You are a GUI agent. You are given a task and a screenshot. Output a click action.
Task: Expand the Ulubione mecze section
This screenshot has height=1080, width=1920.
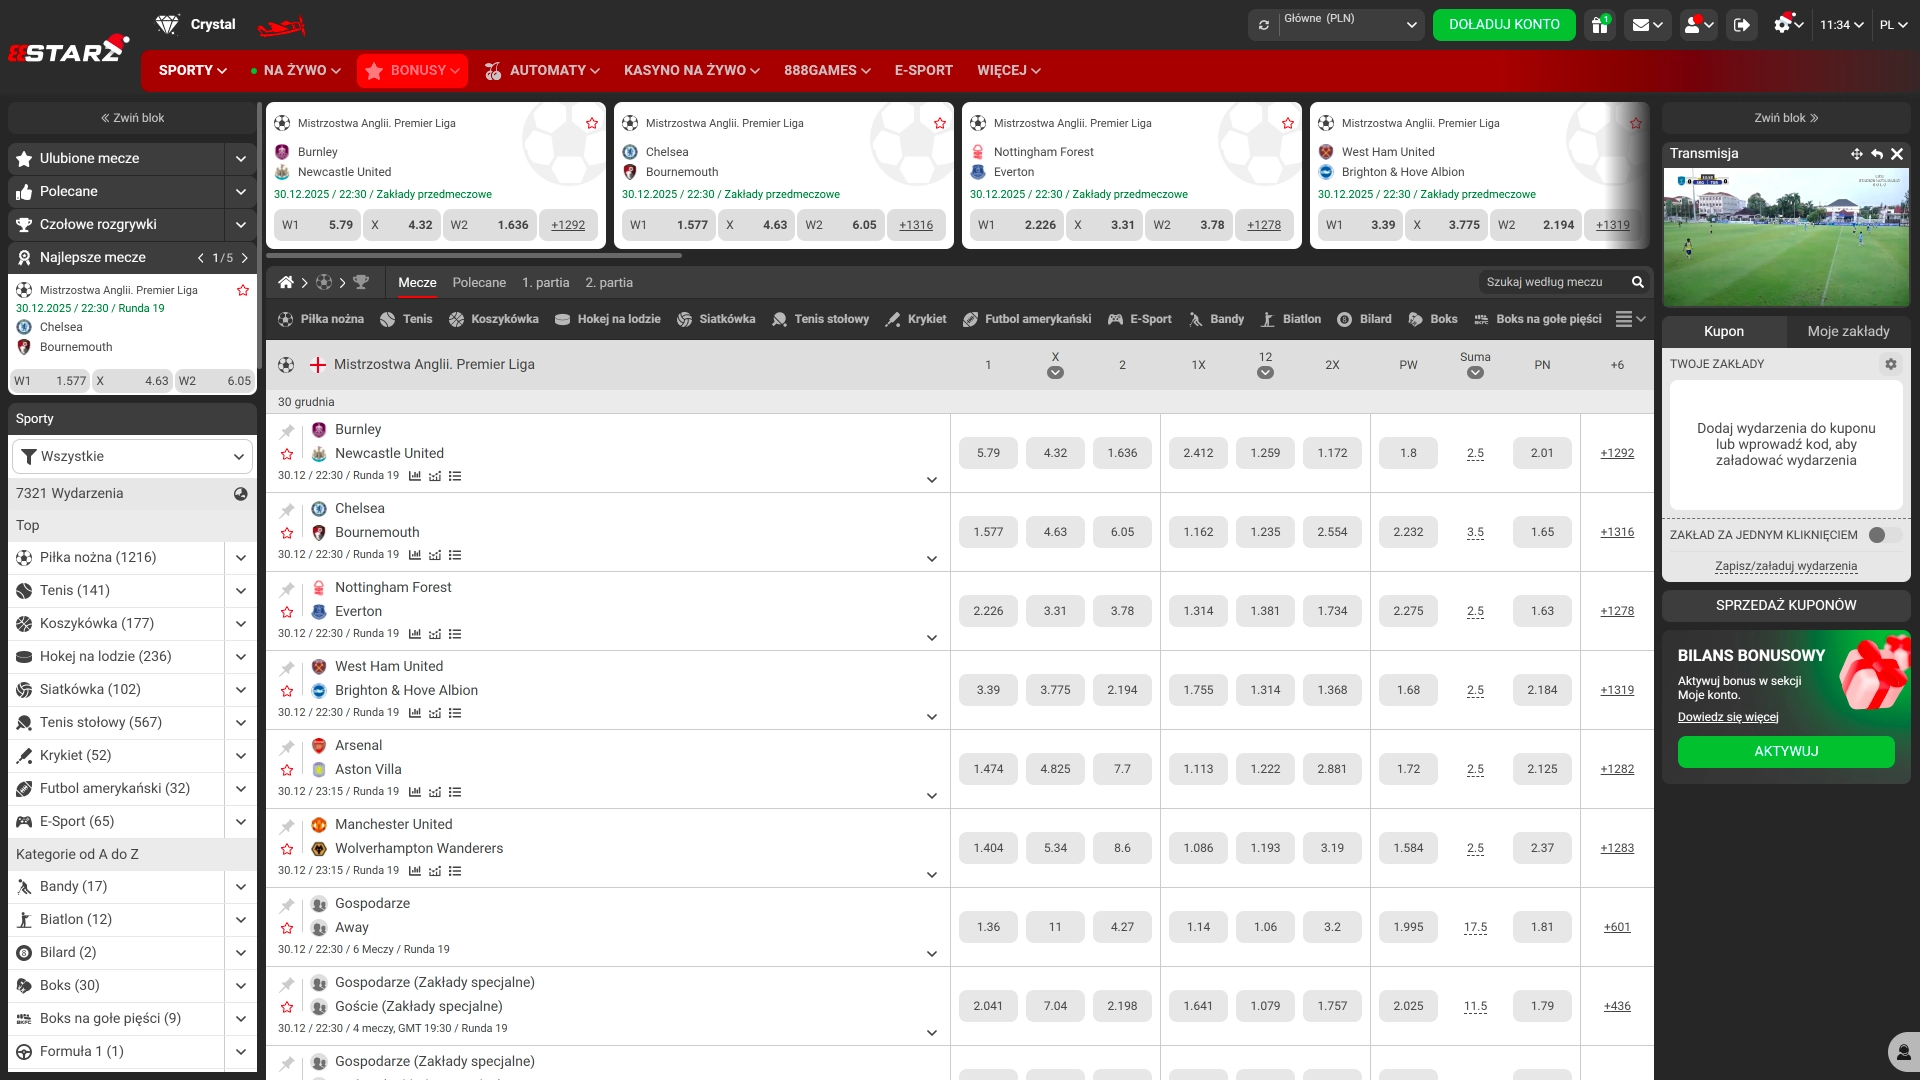coord(240,158)
